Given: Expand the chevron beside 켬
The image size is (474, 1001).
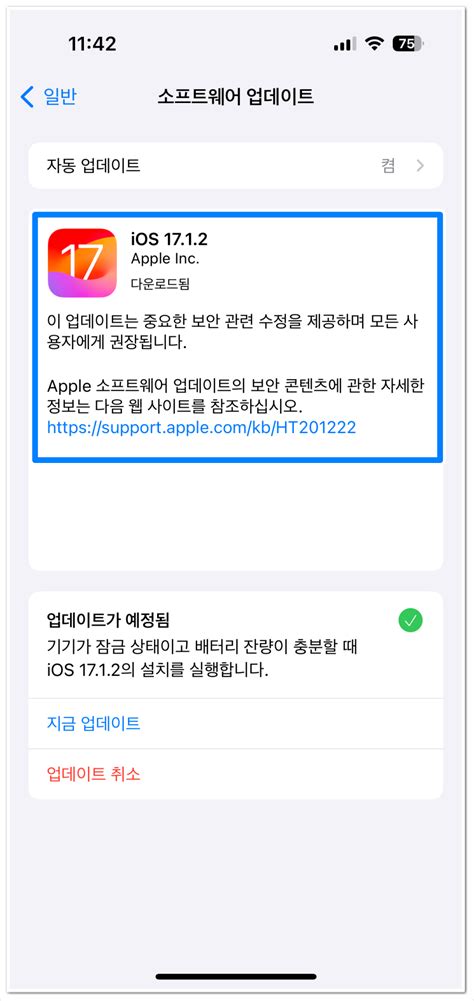Looking at the screenshot, I should click(x=420, y=166).
